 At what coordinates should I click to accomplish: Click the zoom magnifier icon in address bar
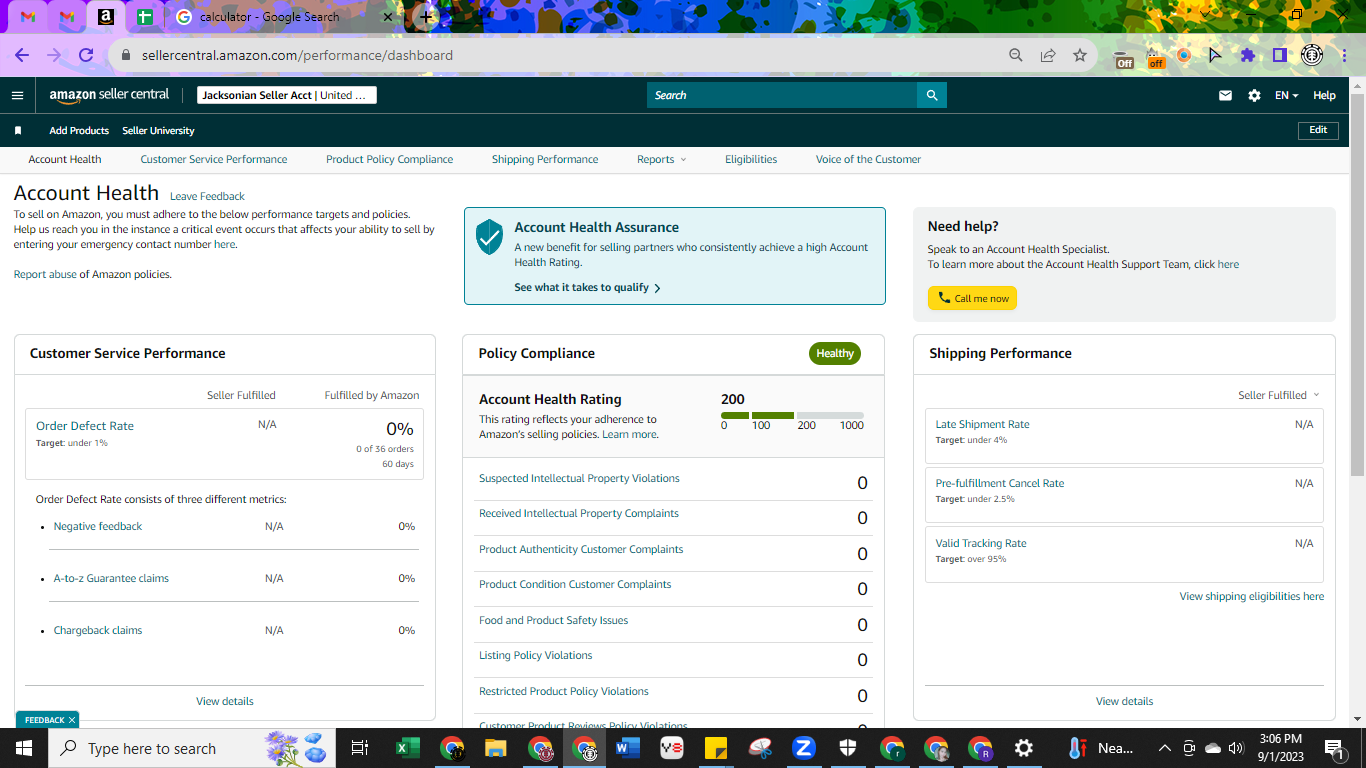(x=1016, y=55)
